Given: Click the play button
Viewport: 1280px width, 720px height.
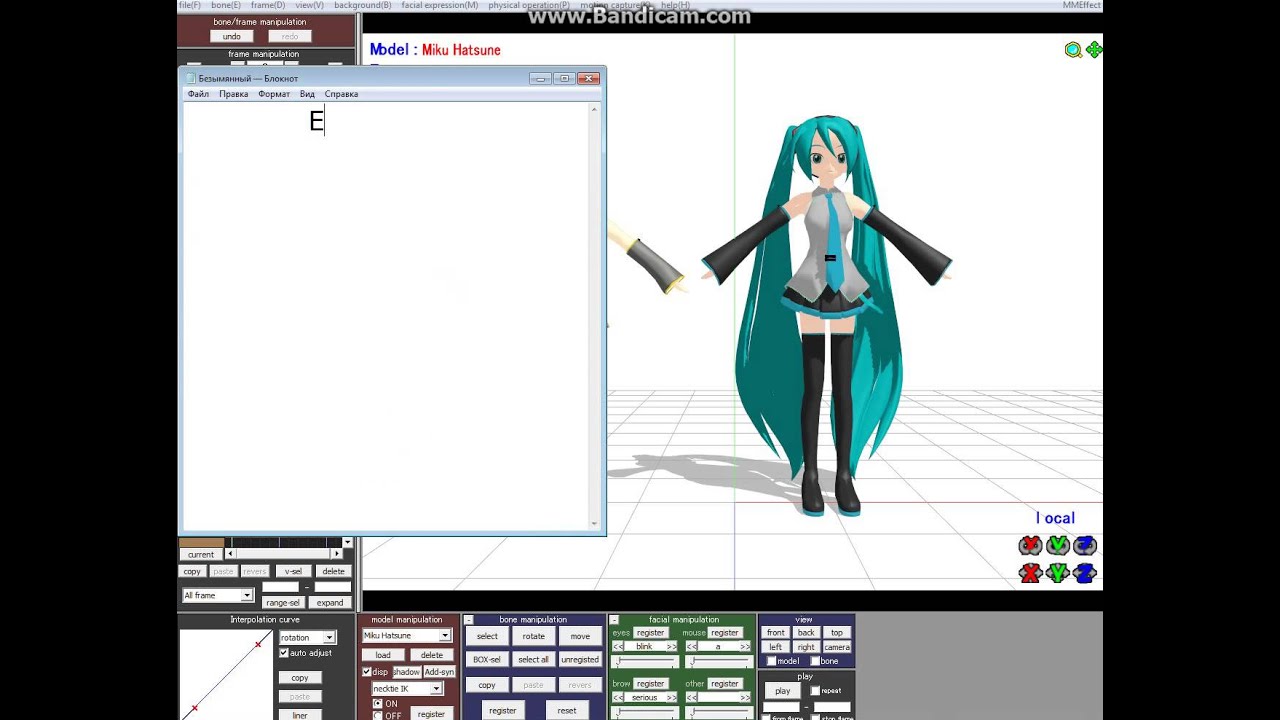Looking at the screenshot, I should [x=783, y=691].
